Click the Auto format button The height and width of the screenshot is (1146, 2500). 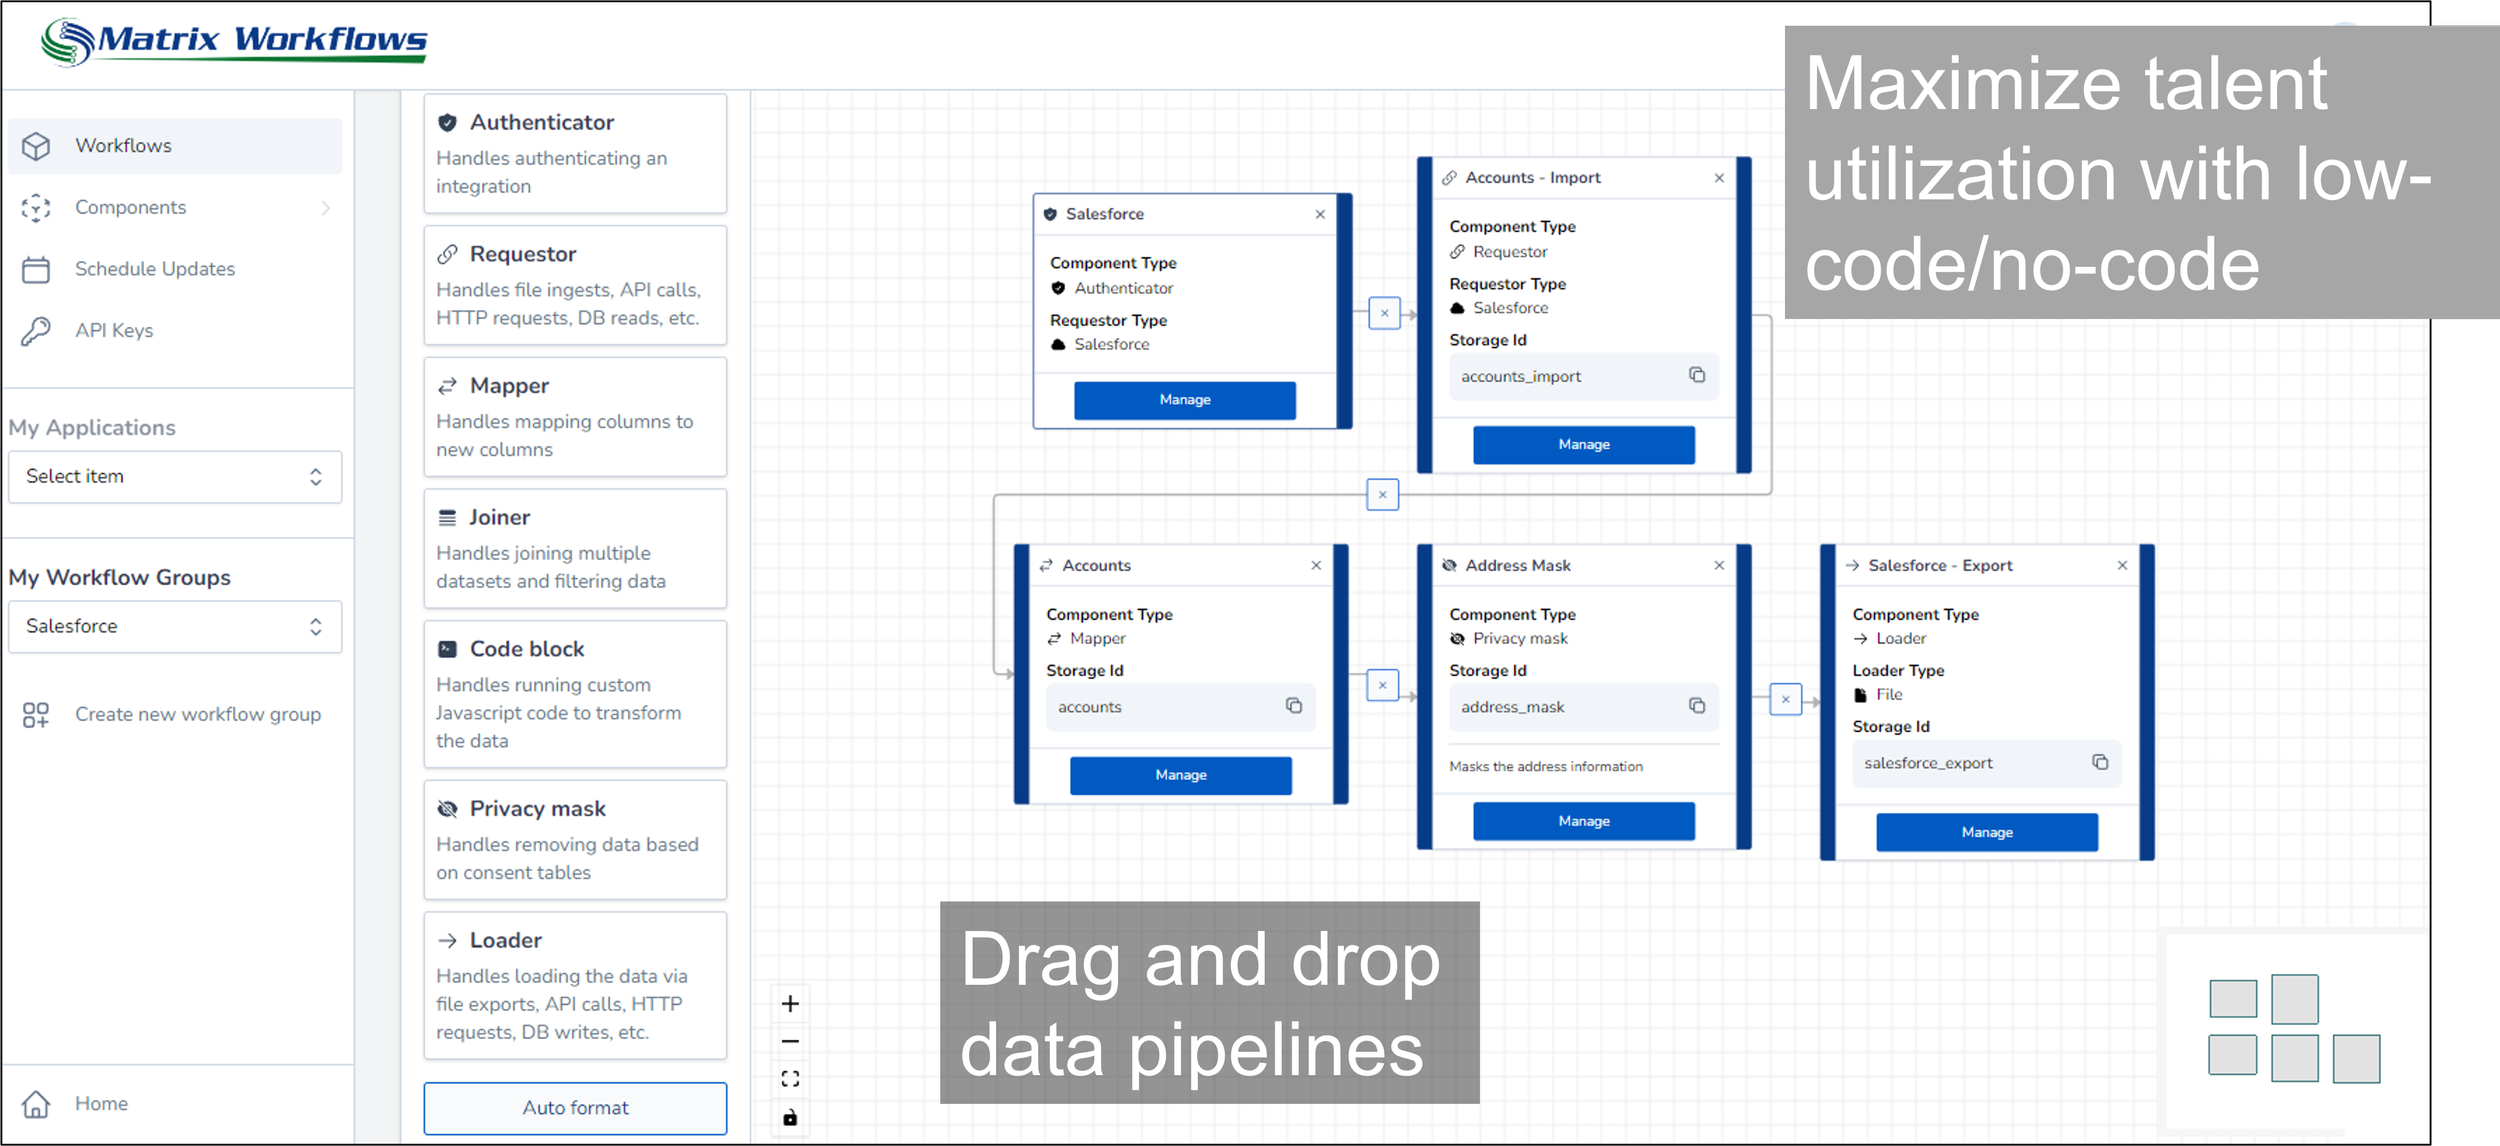pos(575,1108)
